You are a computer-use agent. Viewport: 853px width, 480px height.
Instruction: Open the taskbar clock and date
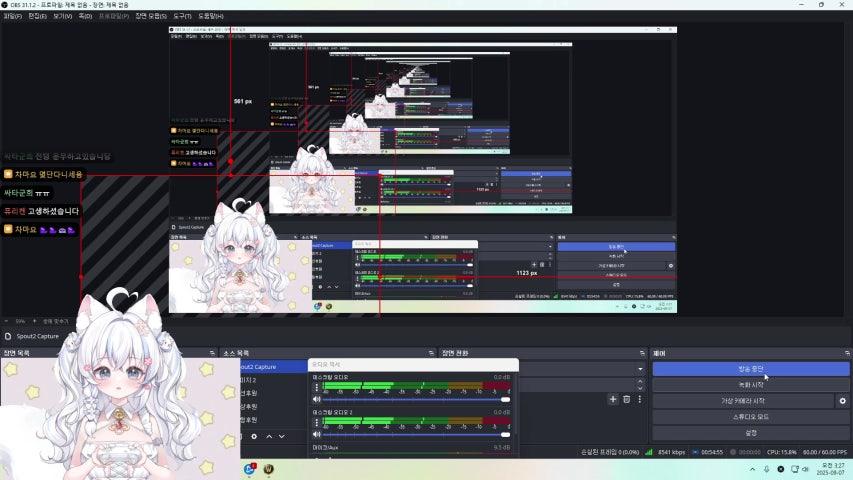[x=832, y=469]
